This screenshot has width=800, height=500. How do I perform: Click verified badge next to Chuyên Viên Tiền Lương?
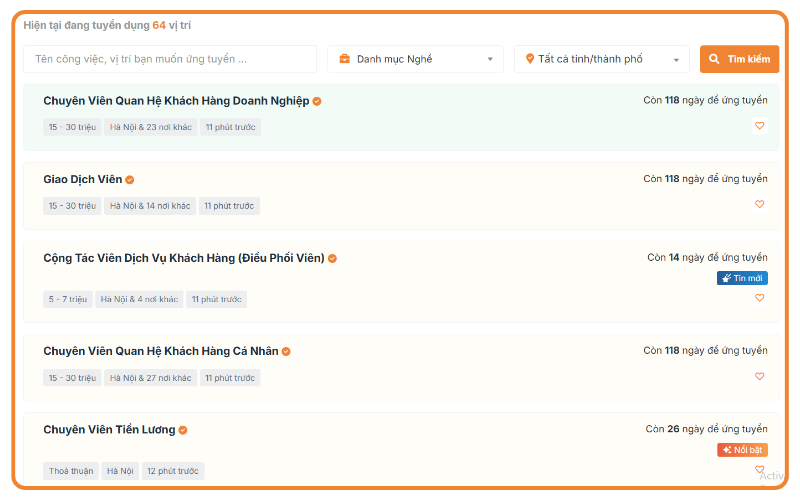tap(183, 430)
